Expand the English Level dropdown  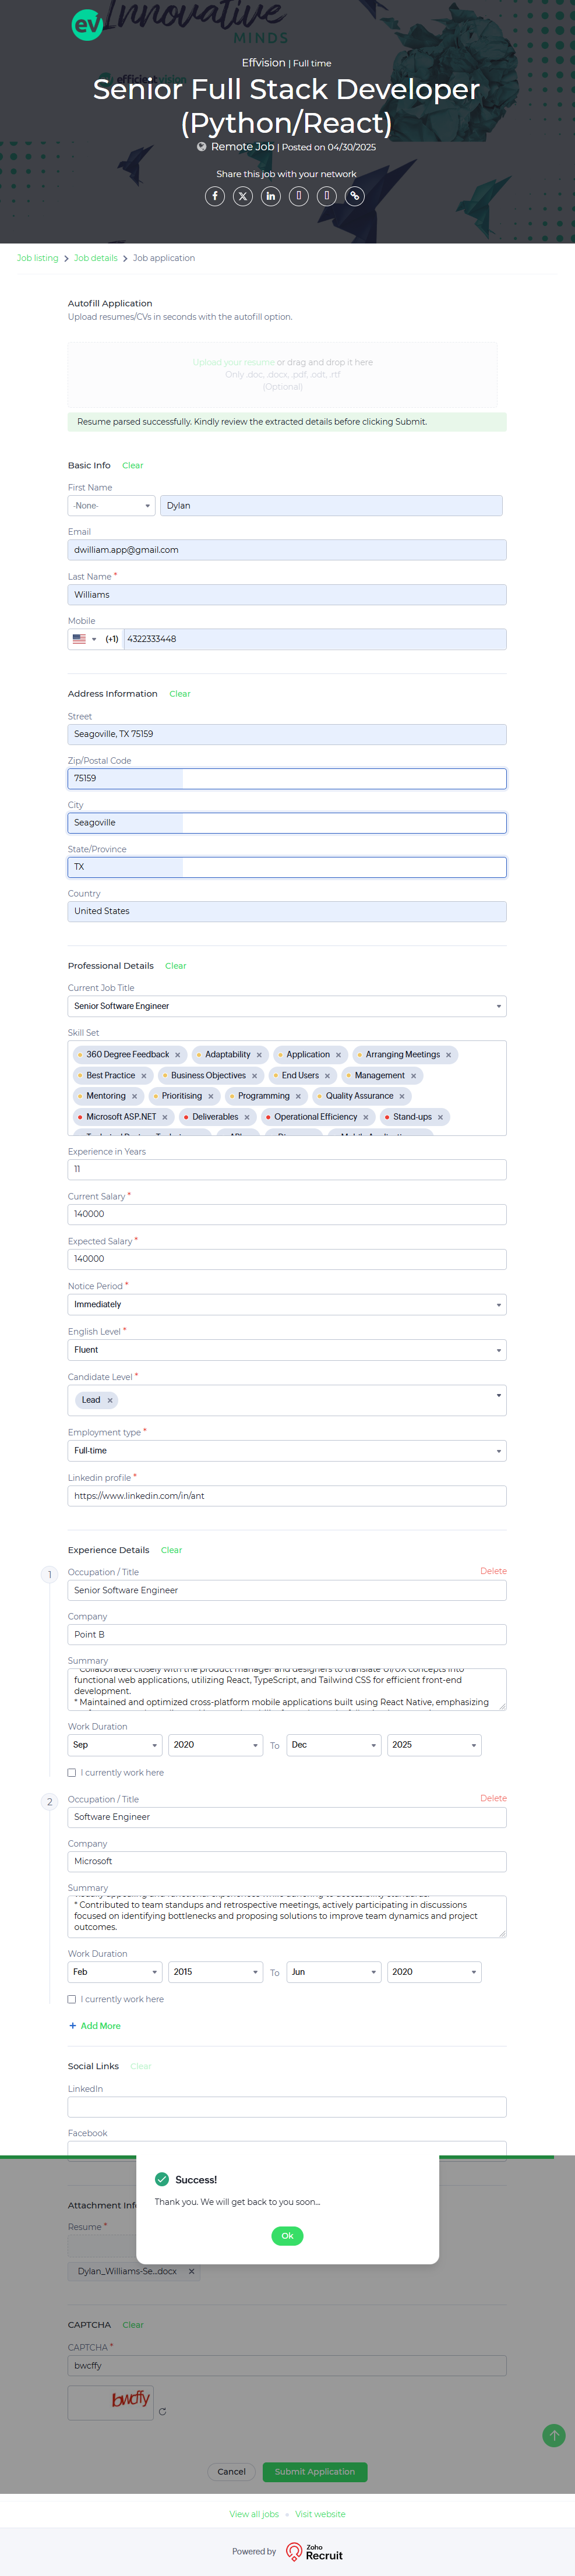point(287,1350)
